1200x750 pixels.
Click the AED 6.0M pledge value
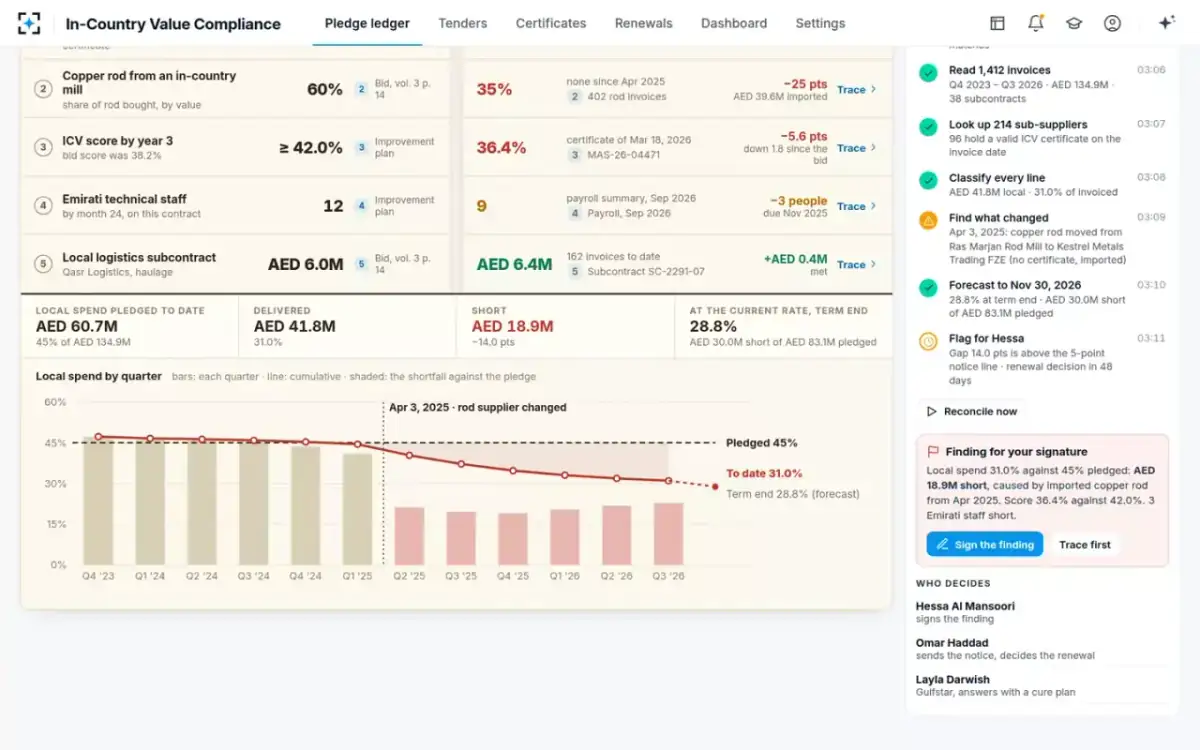[x=305, y=264]
